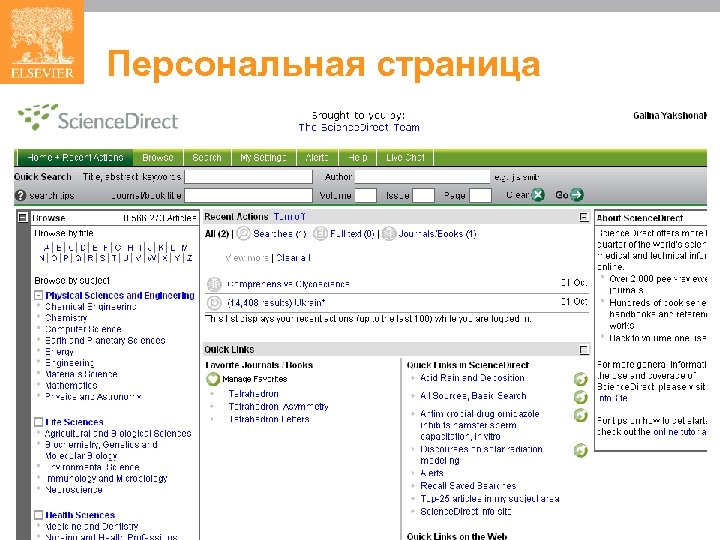Open Chemistry subject
Image resolution: width=720 pixels, height=540 pixels.
point(66,318)
